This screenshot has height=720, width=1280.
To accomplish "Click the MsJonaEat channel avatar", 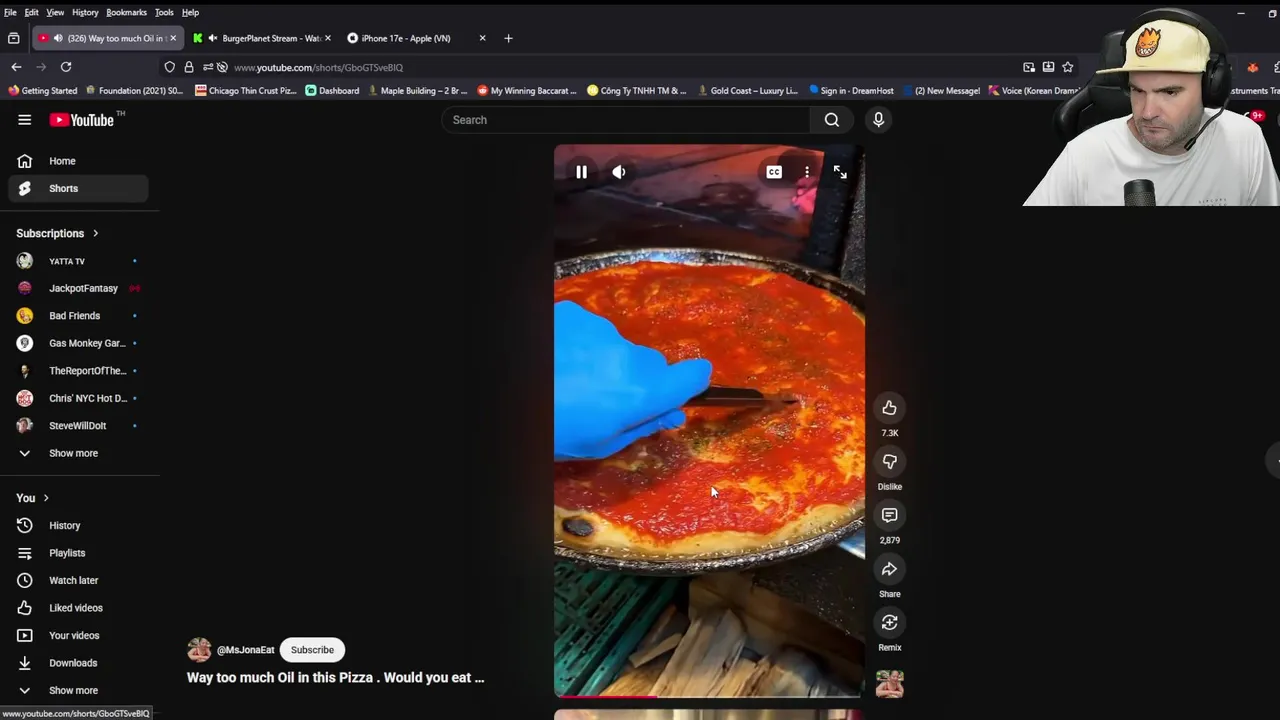I will click(199, 650).
